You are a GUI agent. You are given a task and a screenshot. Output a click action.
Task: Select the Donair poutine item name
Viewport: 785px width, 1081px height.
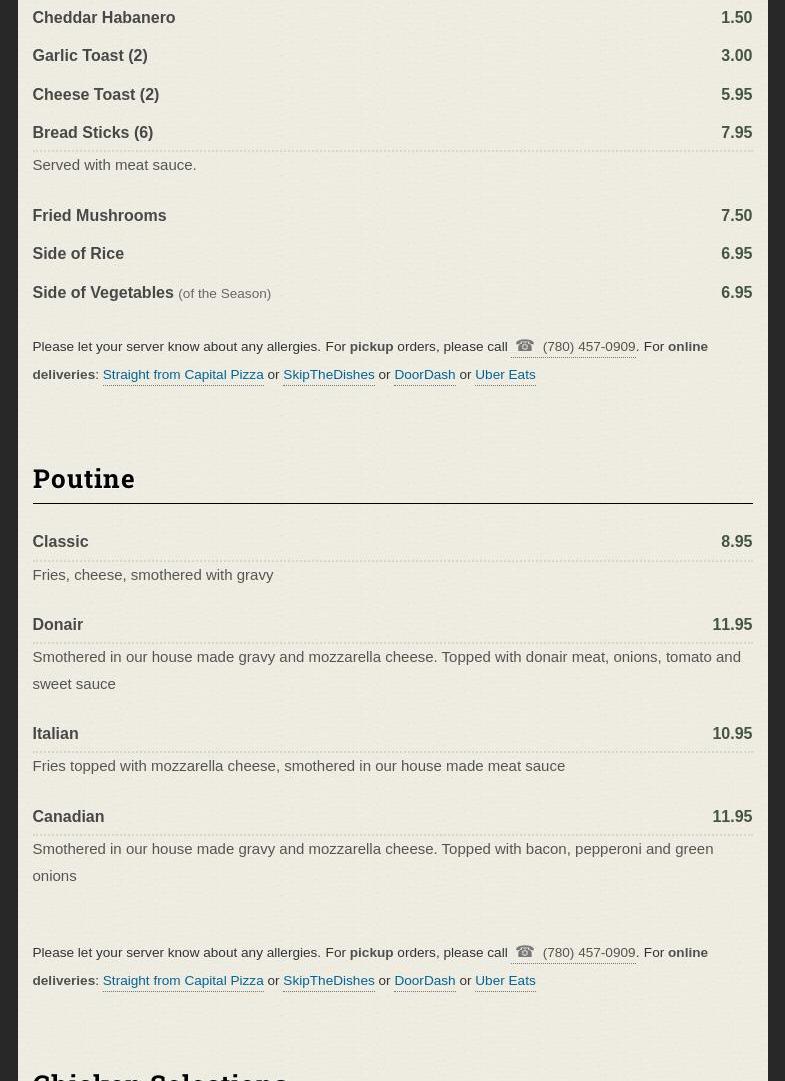point(57,625)
